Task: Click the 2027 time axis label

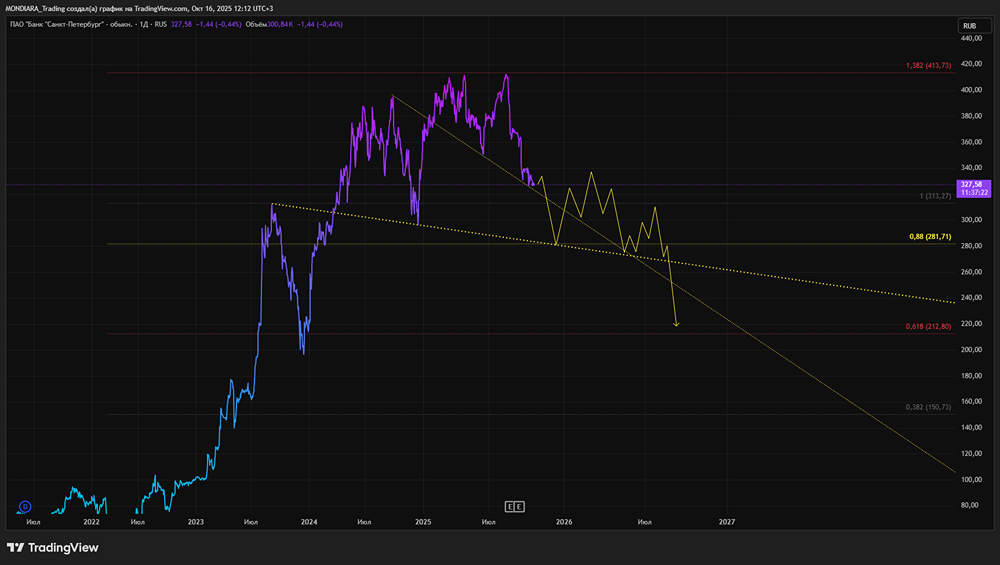Action: click(727, 522)
